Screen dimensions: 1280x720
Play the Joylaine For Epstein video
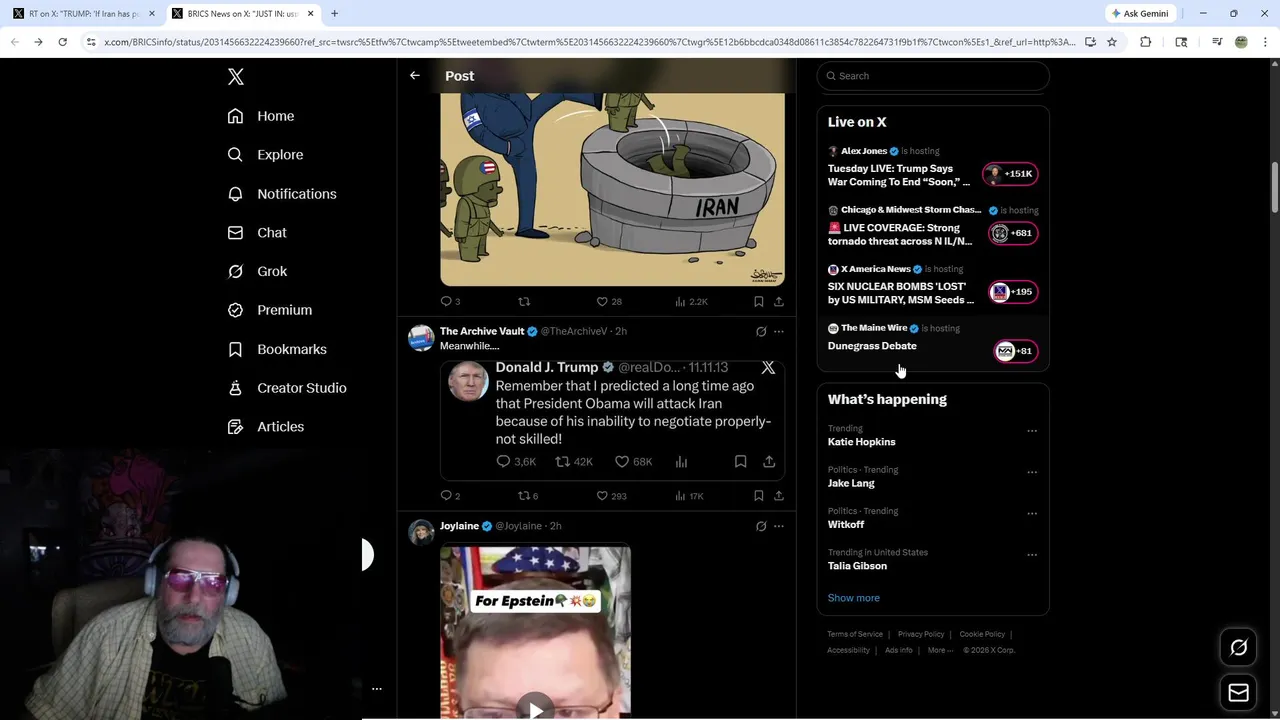point(536,710)
